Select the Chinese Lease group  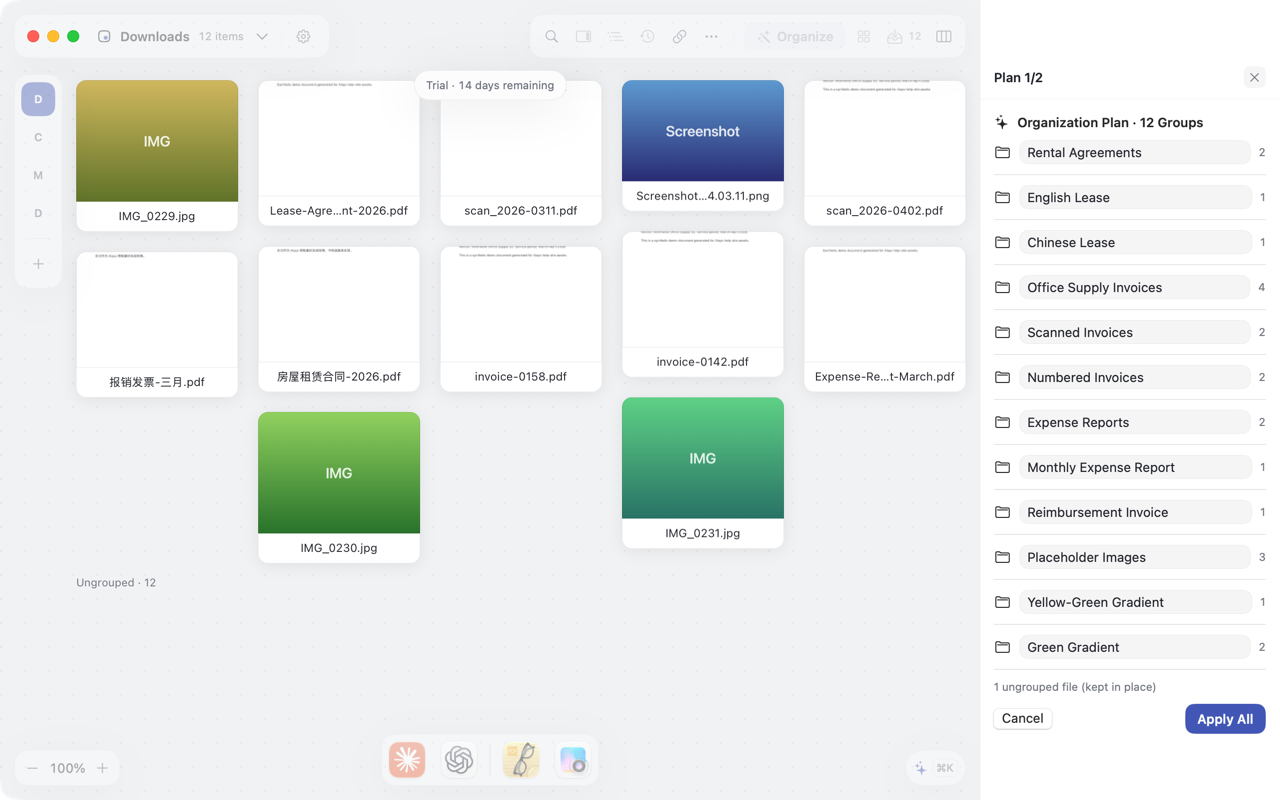[x=1134, y=242]
